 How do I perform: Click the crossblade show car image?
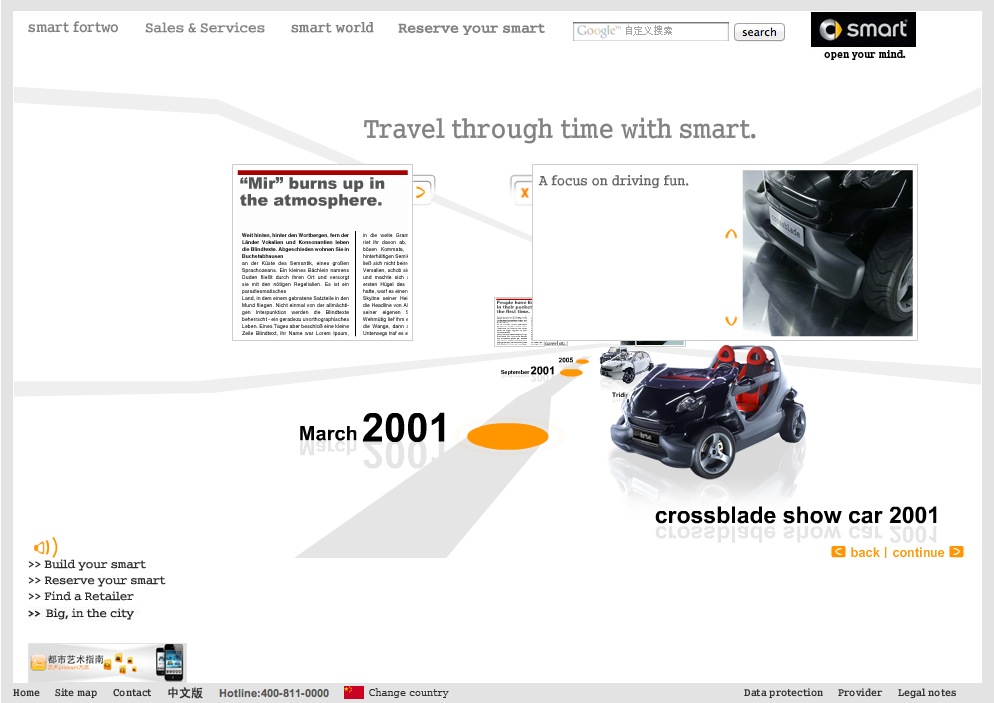click(x=707, y=410)
